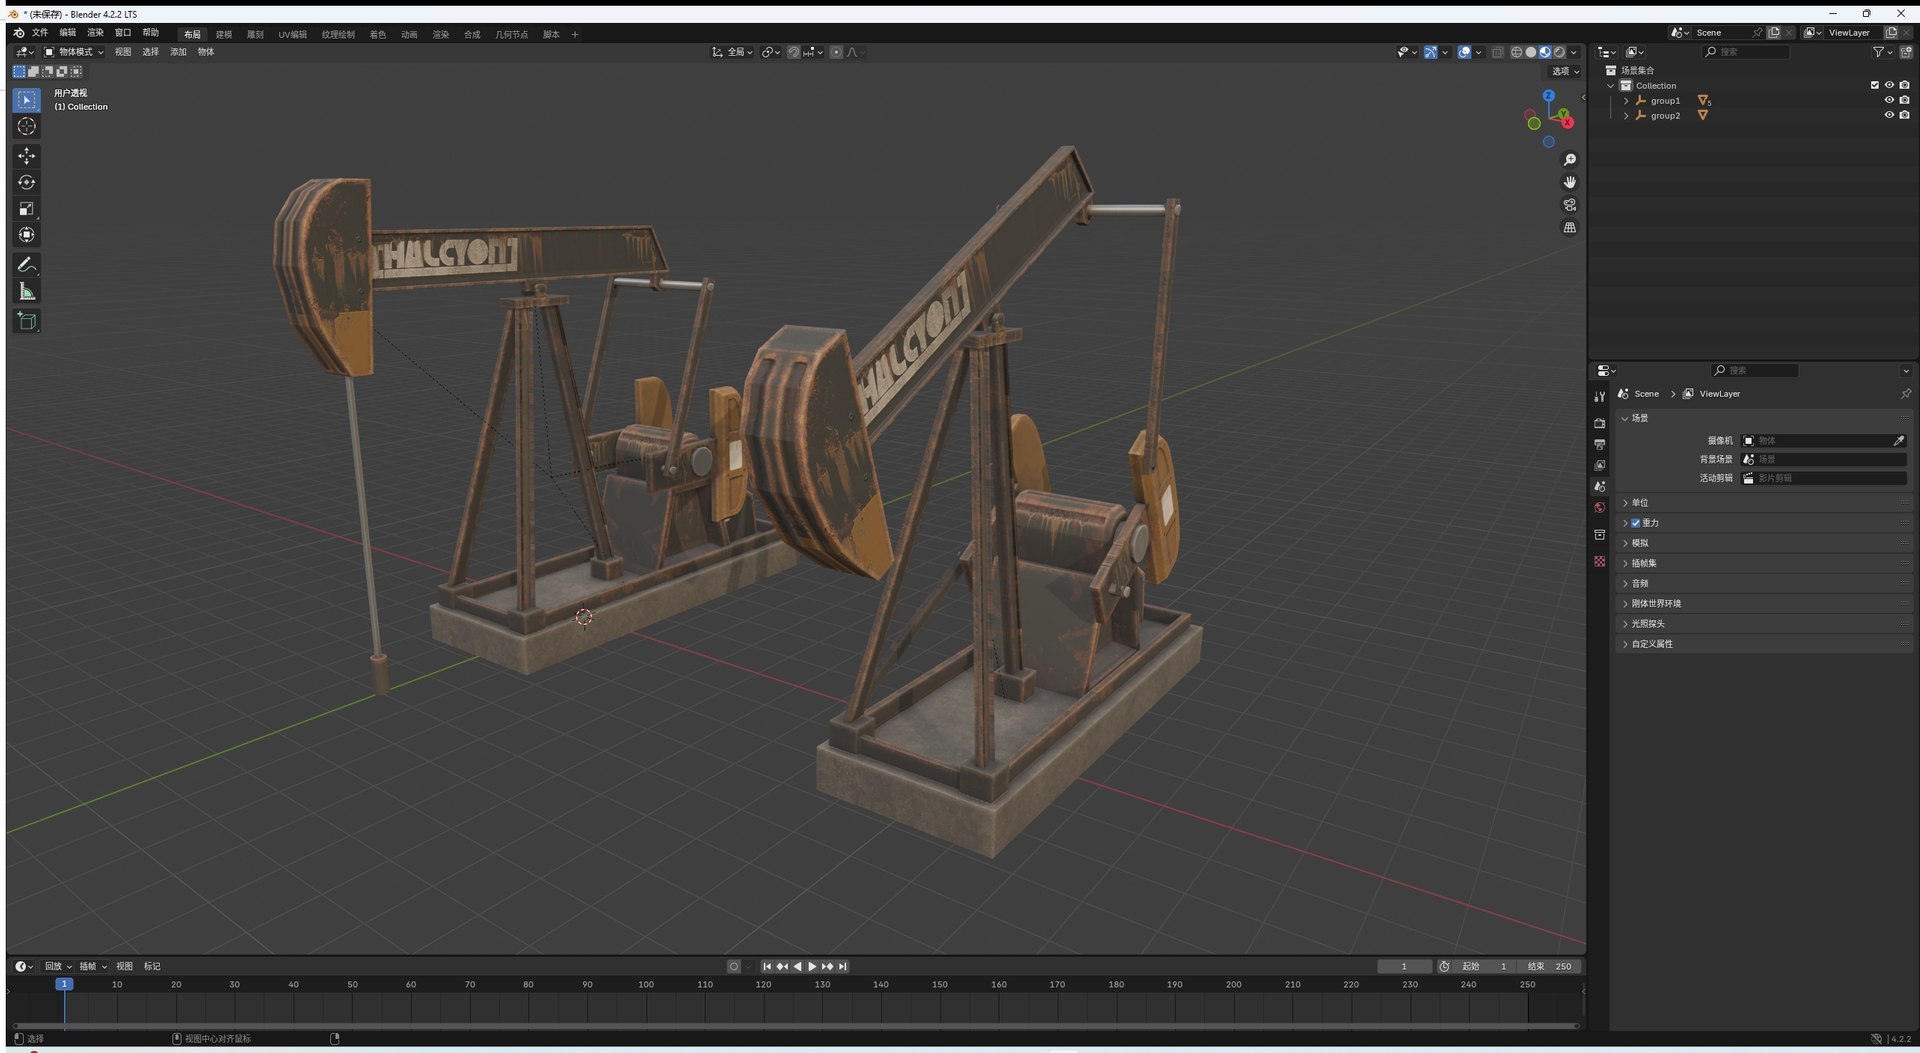Image resolution: width=1920 pixels, height=1053 pixels.
Task: Activate the Move tool
Action: [x=27, y=156]
